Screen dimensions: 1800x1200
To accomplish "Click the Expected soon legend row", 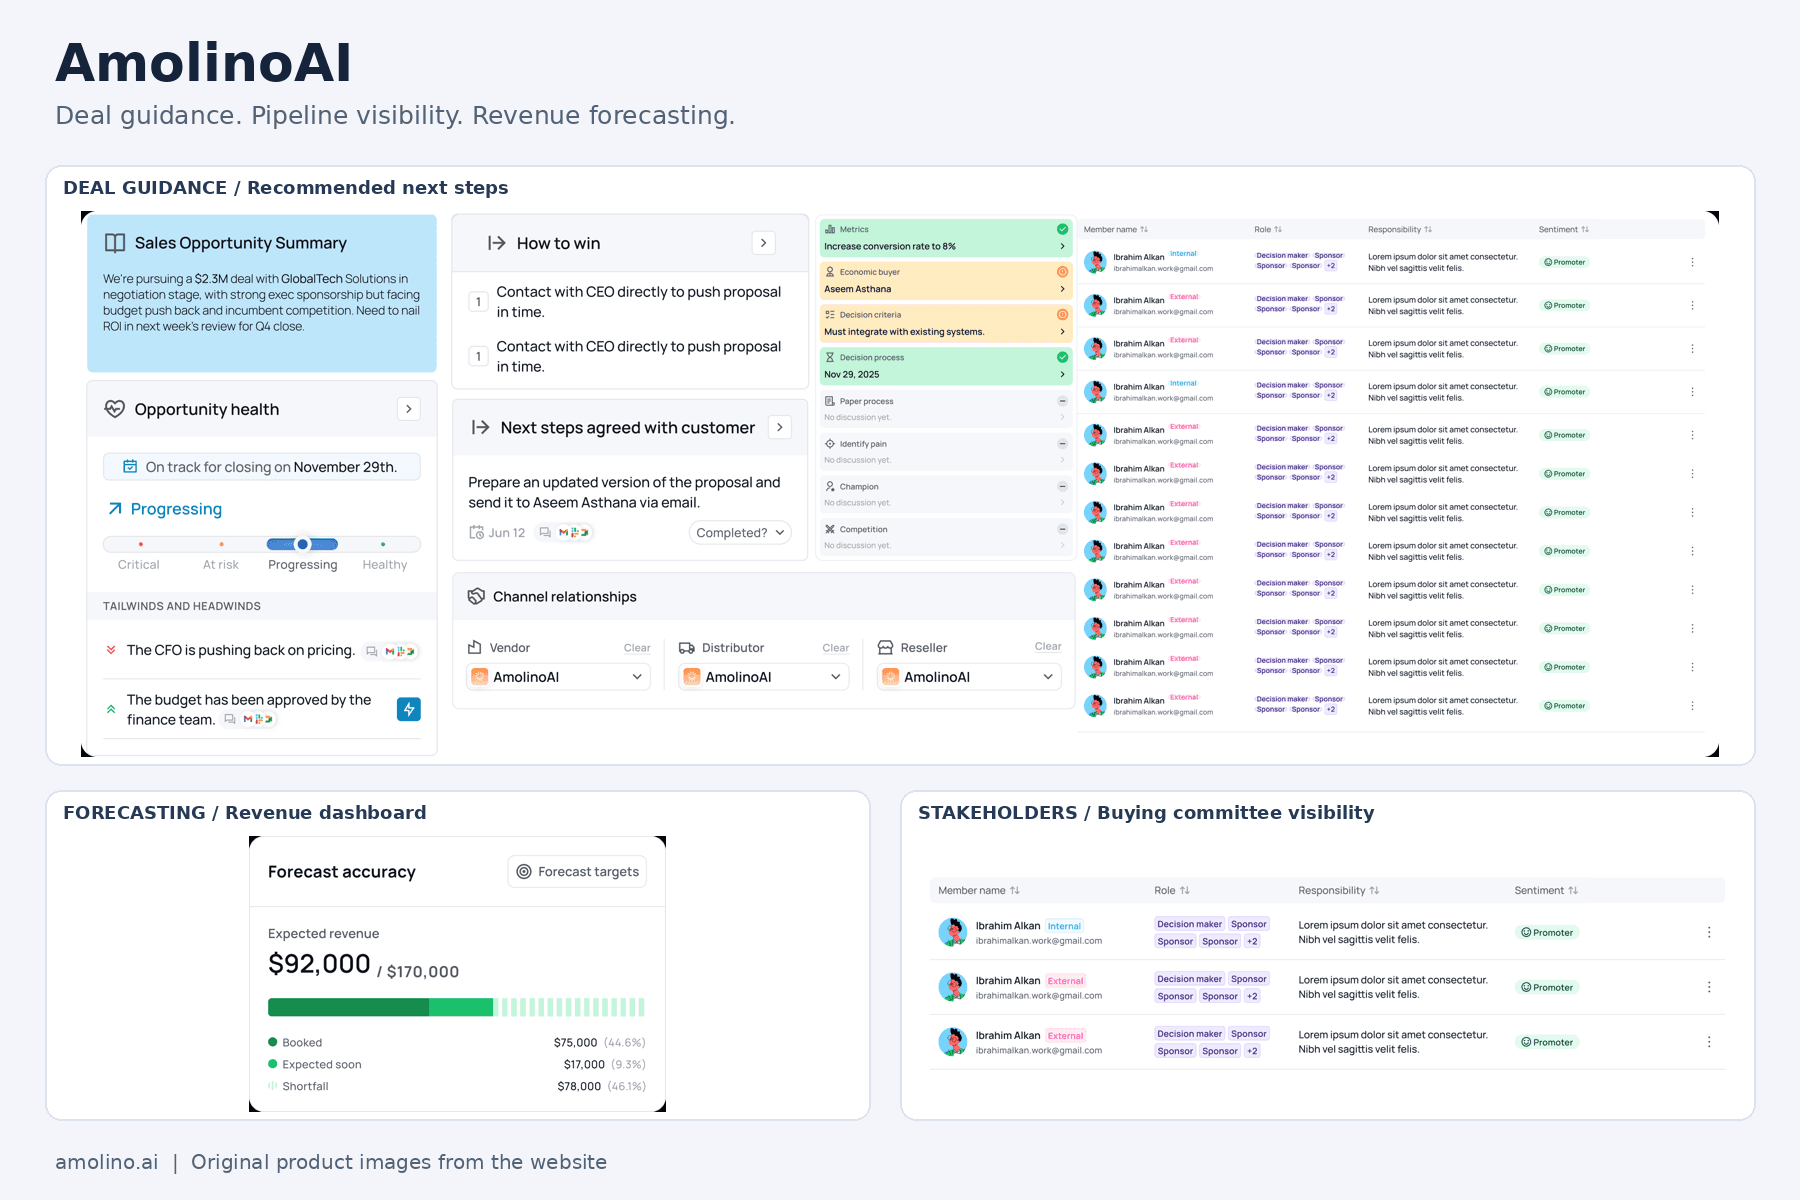I will (456, 1064).
